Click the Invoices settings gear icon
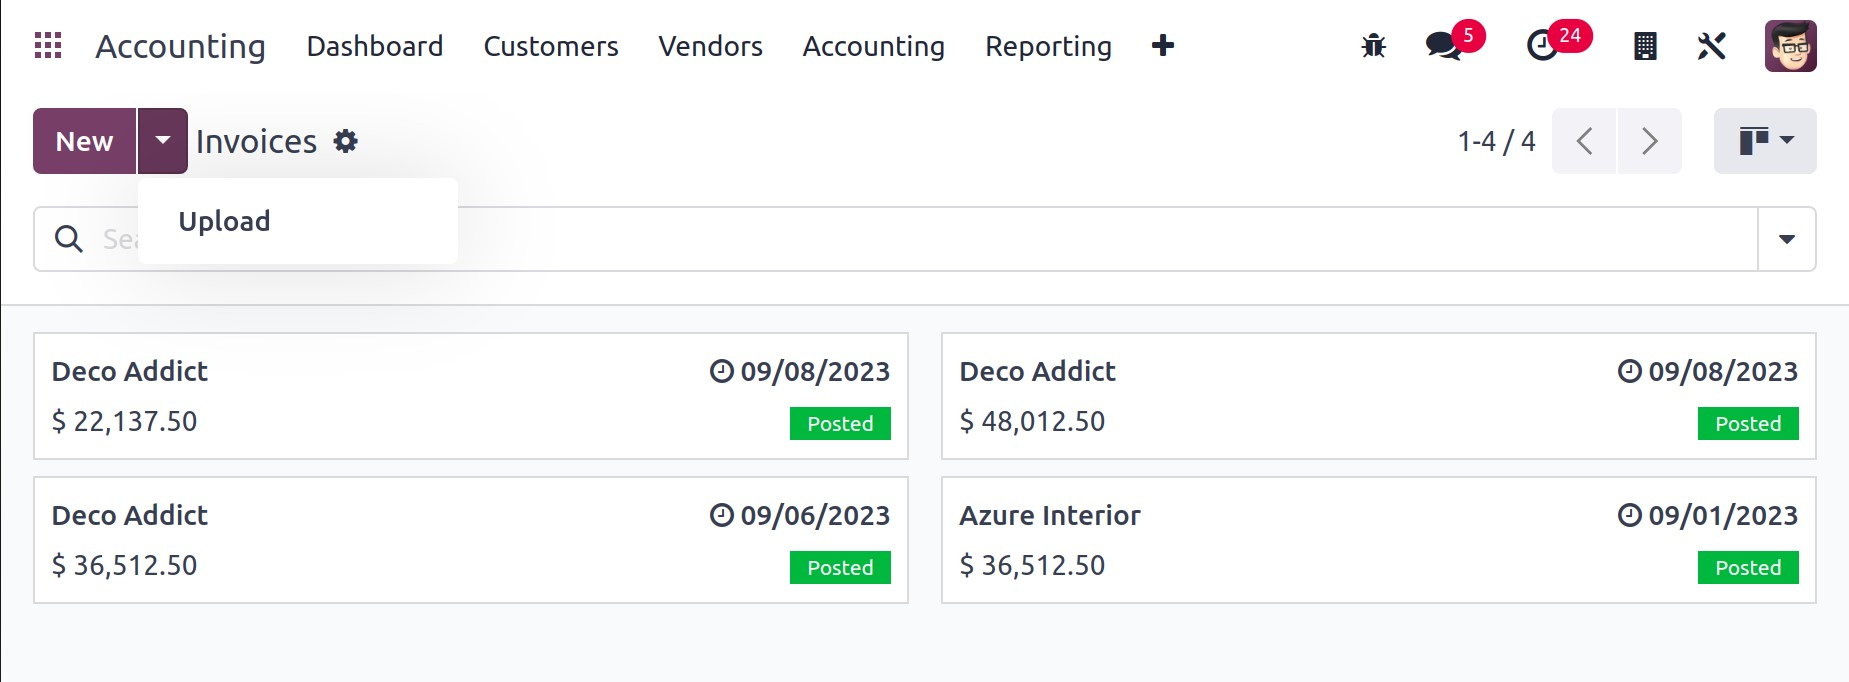Viewport: 1849px width, 682px height. pyautogui.click(x=345, y=142)
